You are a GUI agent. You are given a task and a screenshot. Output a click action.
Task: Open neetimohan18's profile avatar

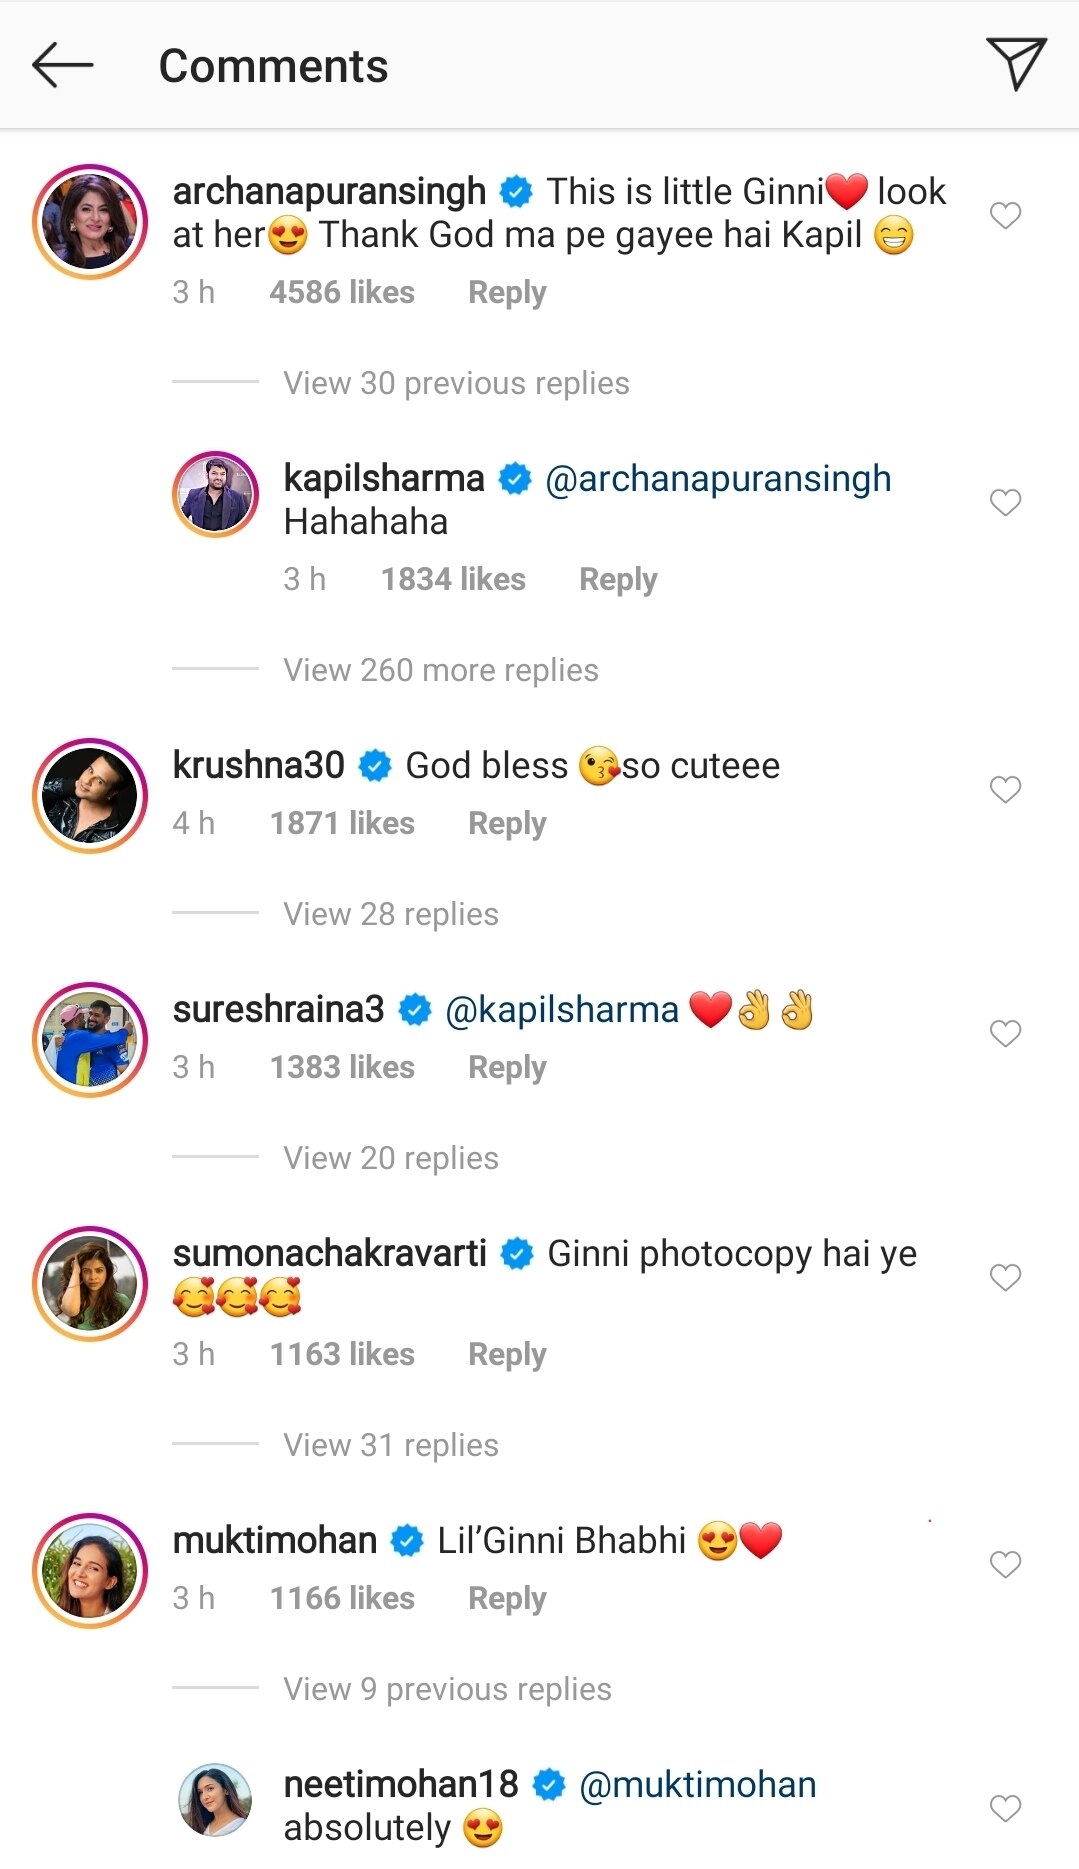(x=215, y=1800)
